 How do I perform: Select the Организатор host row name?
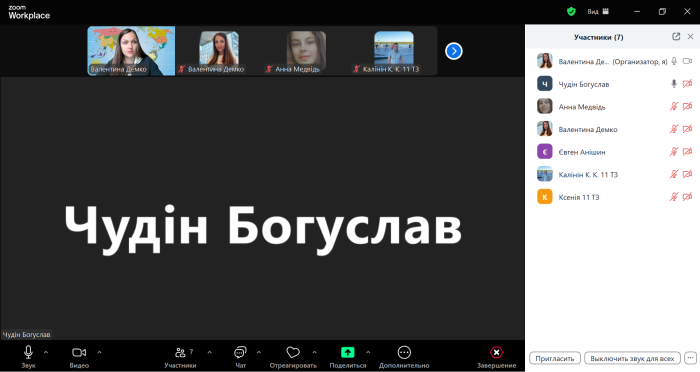click(612, 62)
